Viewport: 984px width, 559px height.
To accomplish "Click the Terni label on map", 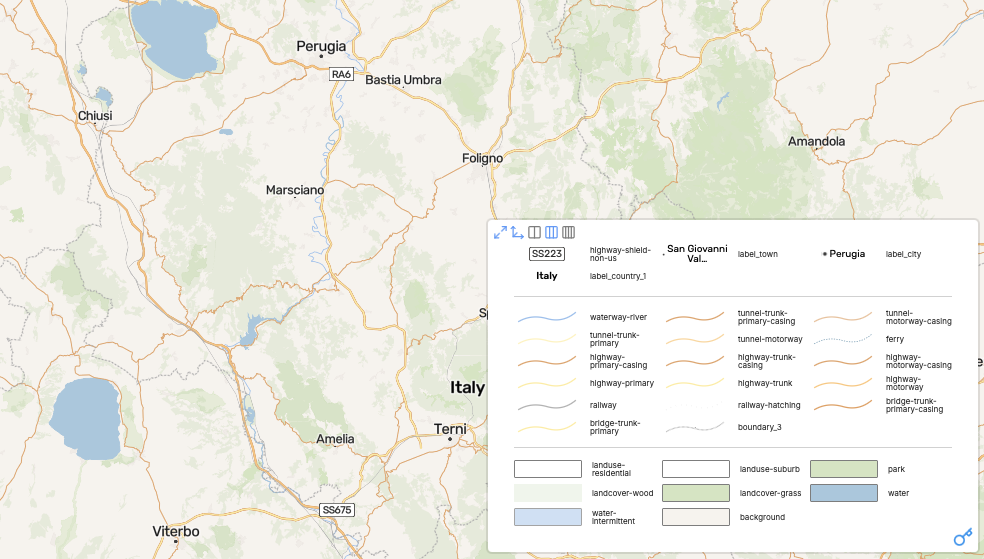I will pyautogui.click(x=450, y=429).
